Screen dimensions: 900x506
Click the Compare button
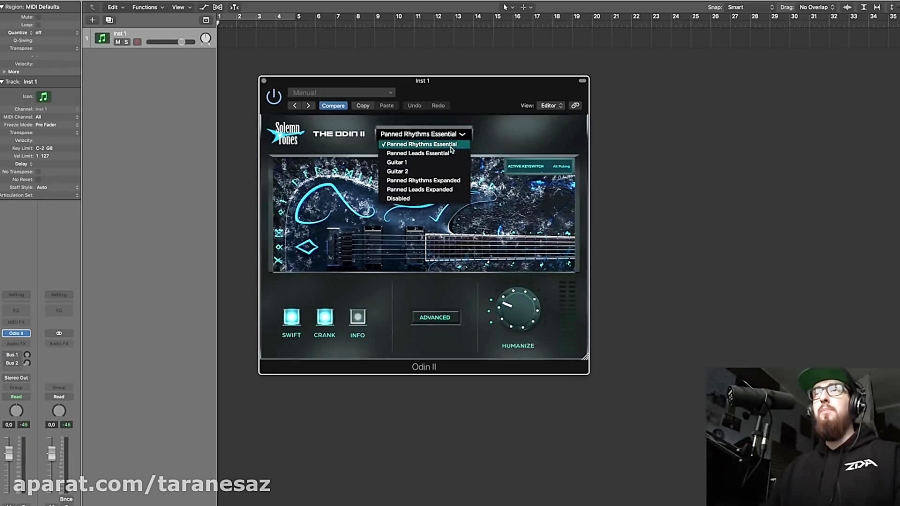333,105
